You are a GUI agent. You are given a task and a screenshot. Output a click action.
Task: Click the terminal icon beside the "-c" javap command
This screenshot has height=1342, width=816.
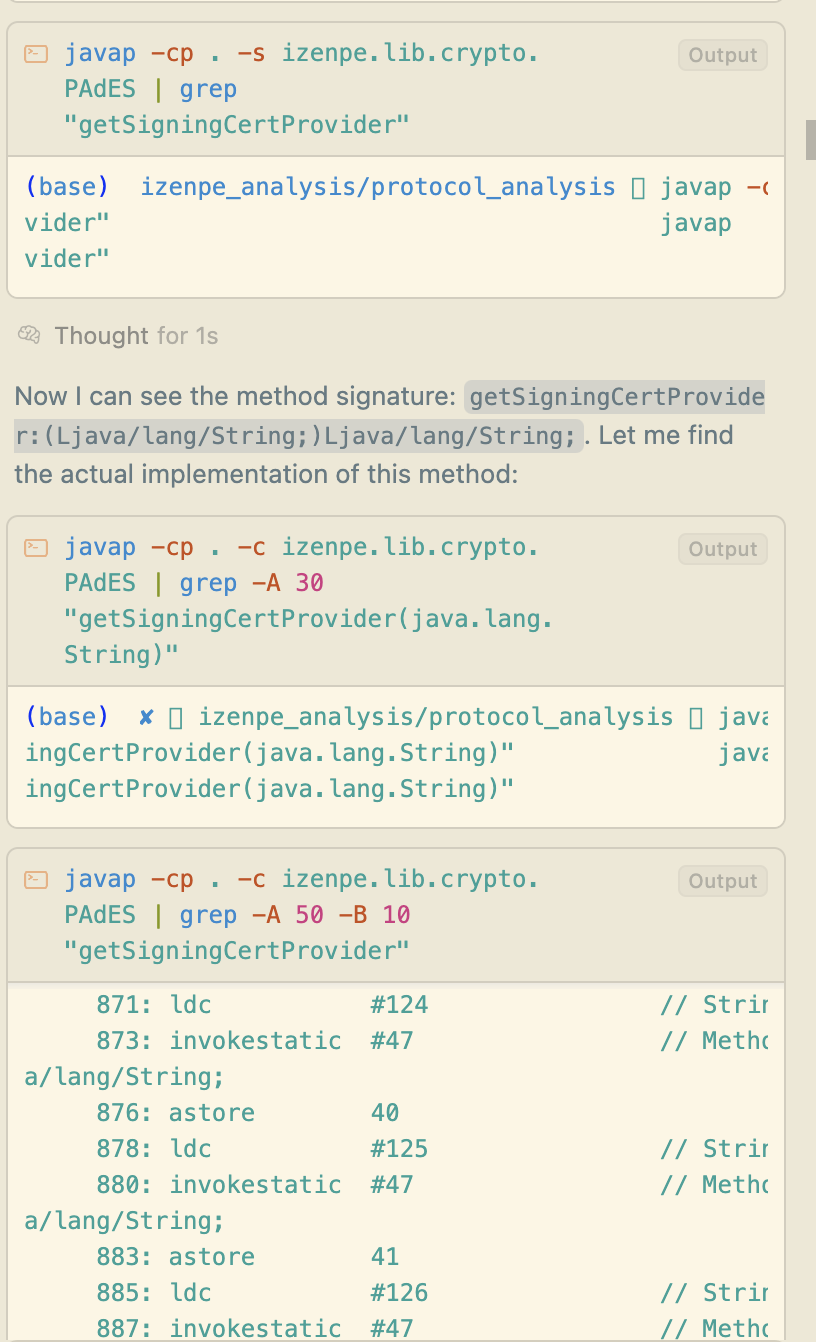coord(35,547)
